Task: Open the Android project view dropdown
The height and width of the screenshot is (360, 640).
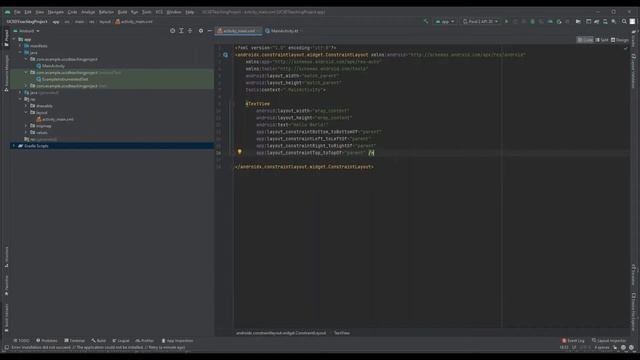Action: 27,31
